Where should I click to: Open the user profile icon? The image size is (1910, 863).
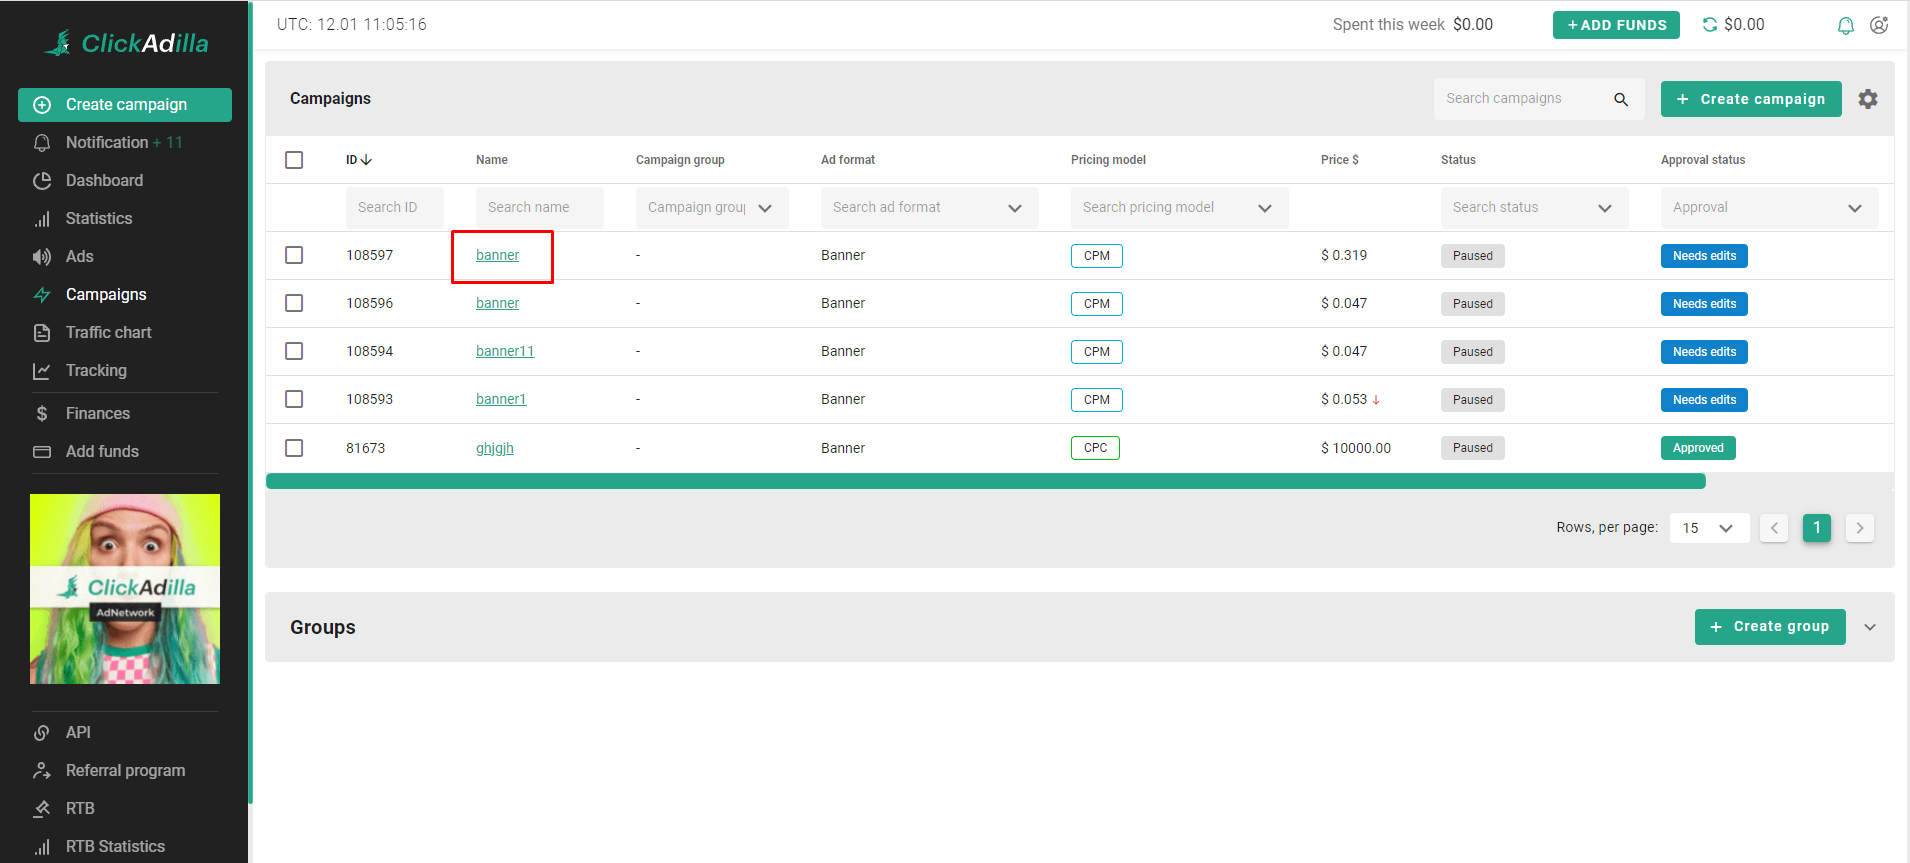(x=1879, y=25)
